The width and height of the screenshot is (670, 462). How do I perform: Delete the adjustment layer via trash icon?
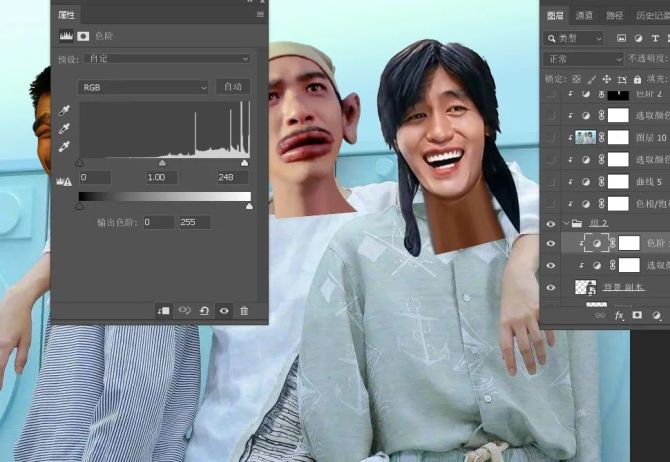[244, 310]
